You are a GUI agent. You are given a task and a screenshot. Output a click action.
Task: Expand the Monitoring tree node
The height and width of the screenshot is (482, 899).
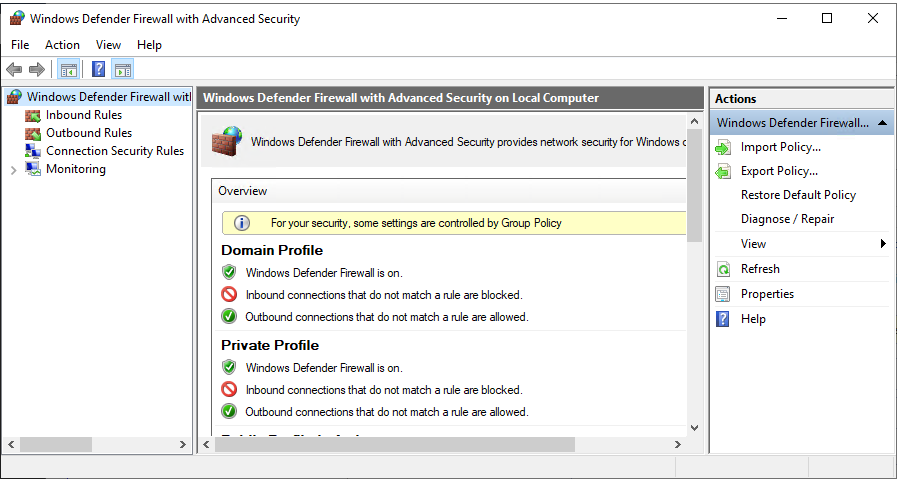click(13, 170)
